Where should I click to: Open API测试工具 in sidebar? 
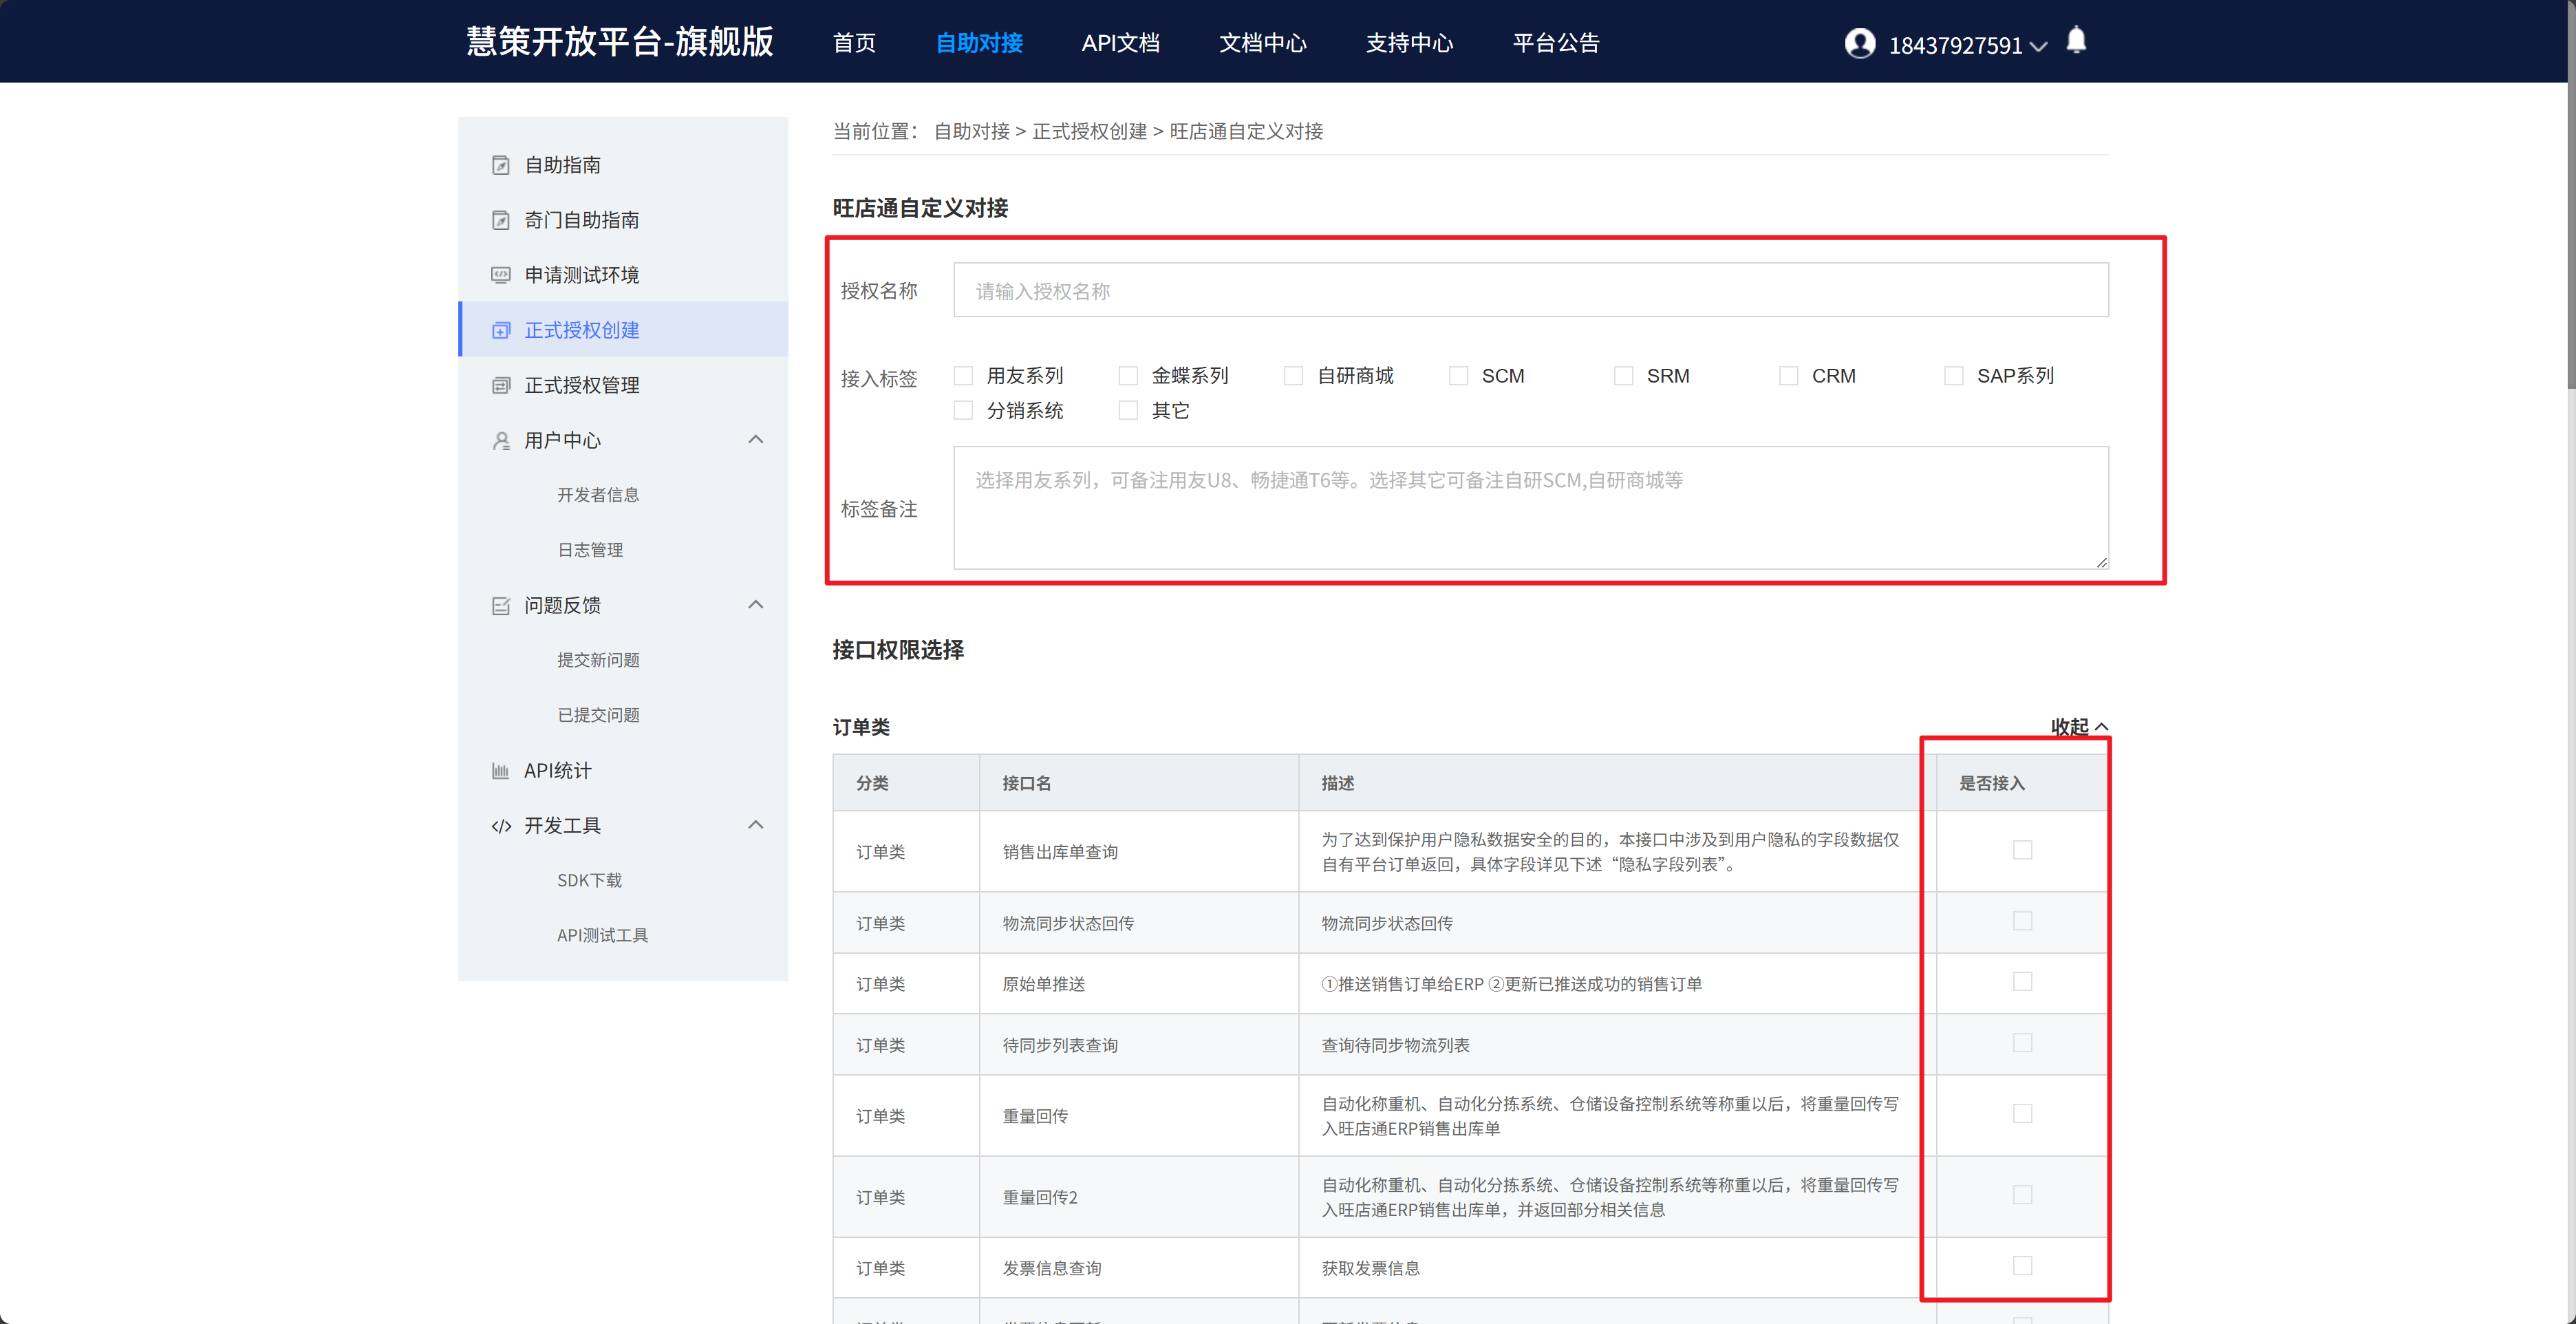[x=602, y=935]
